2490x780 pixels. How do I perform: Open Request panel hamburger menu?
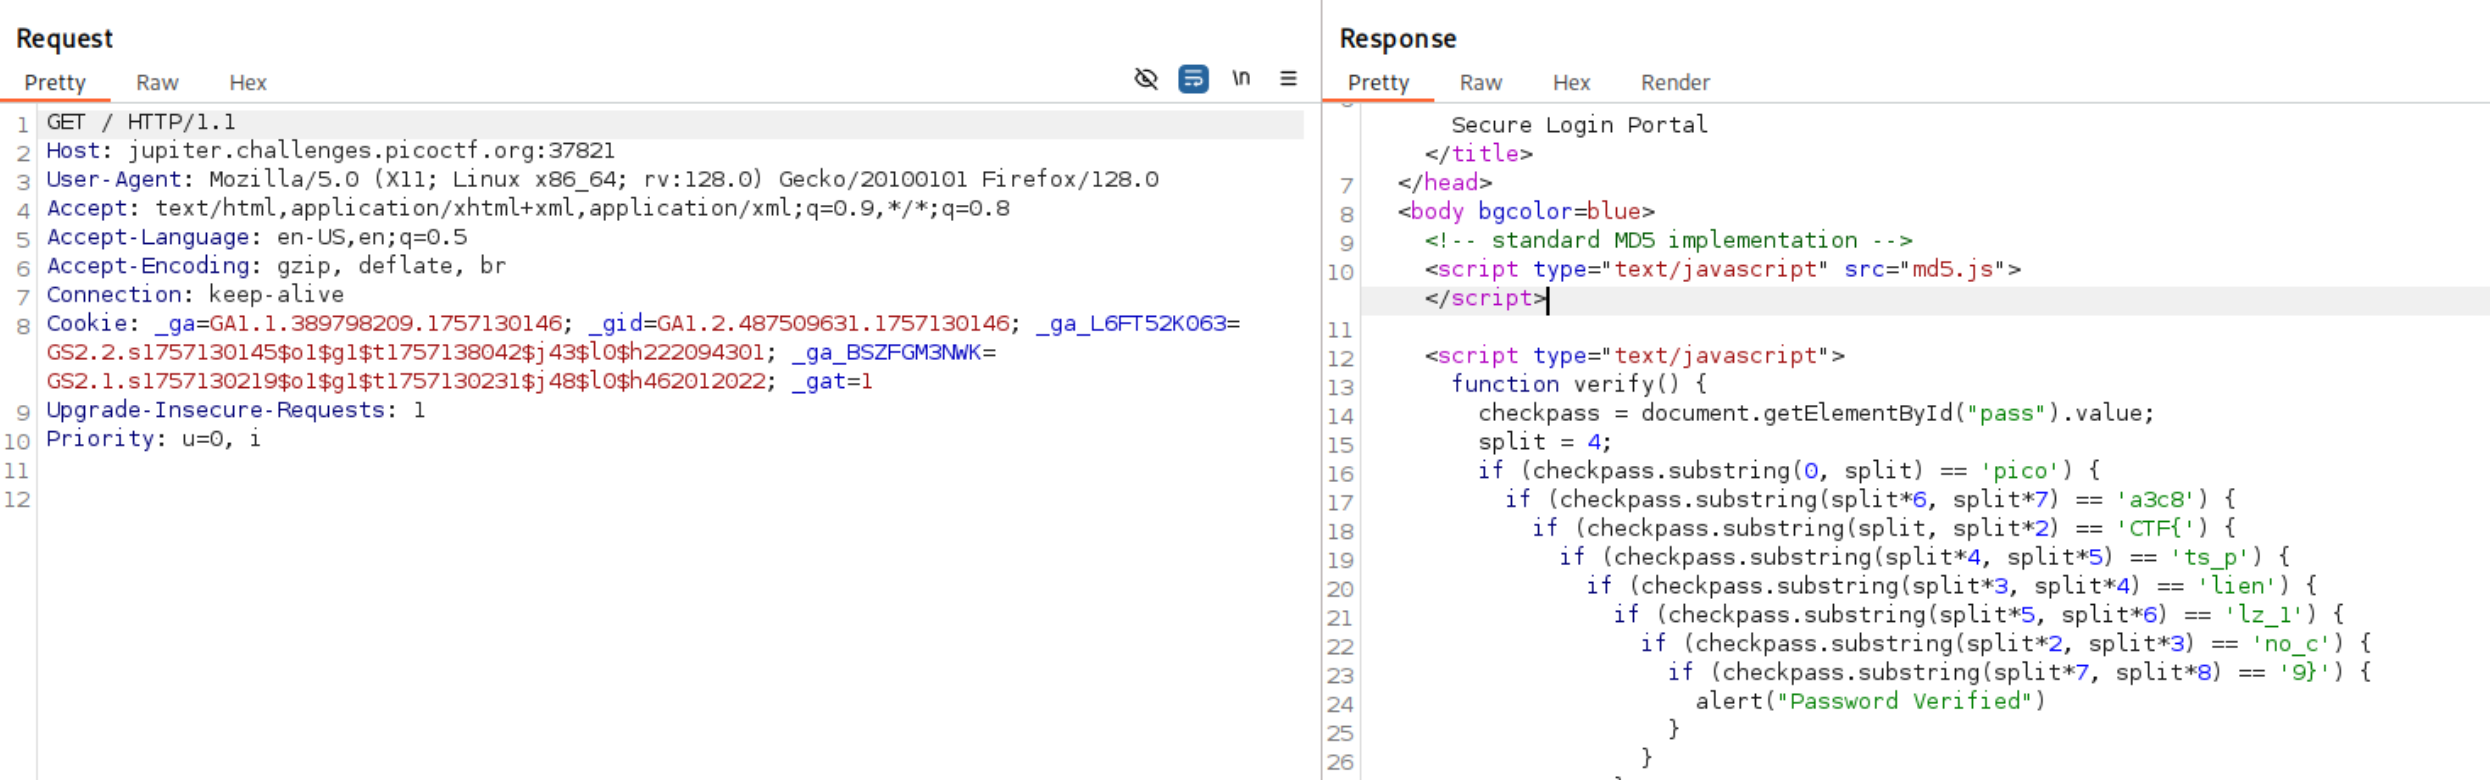click(1288, 78)
